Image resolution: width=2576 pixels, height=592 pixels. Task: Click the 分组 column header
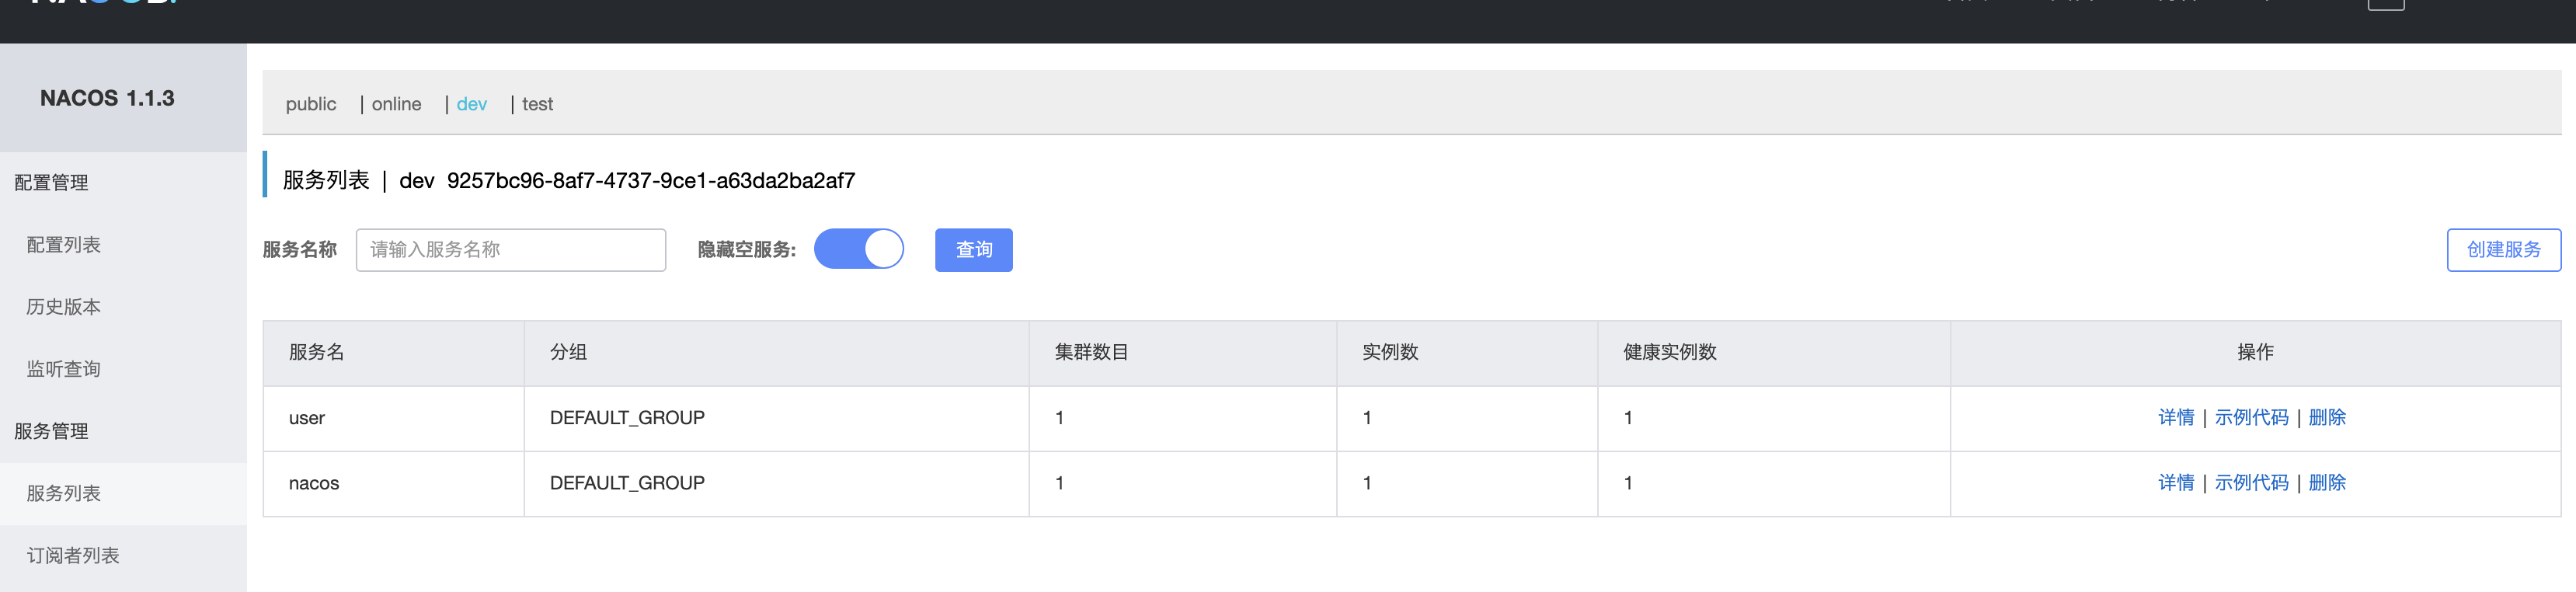(x=777, y=353)
